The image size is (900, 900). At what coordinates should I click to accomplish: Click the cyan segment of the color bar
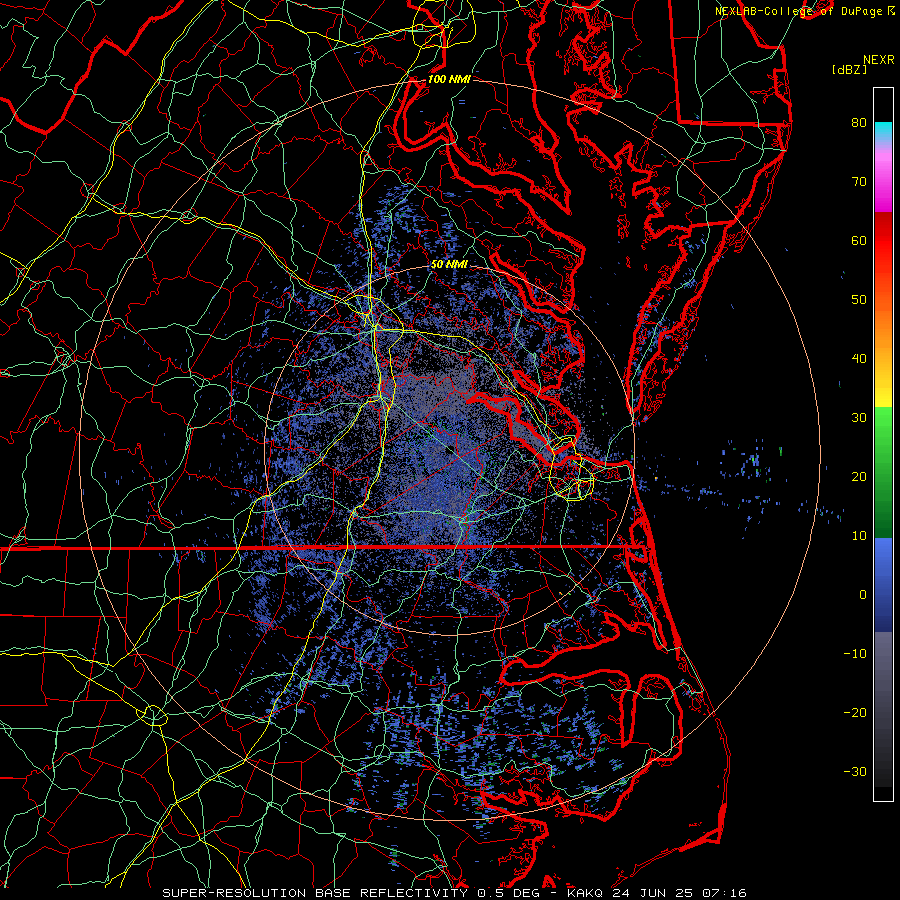click(x=883, y=131)
